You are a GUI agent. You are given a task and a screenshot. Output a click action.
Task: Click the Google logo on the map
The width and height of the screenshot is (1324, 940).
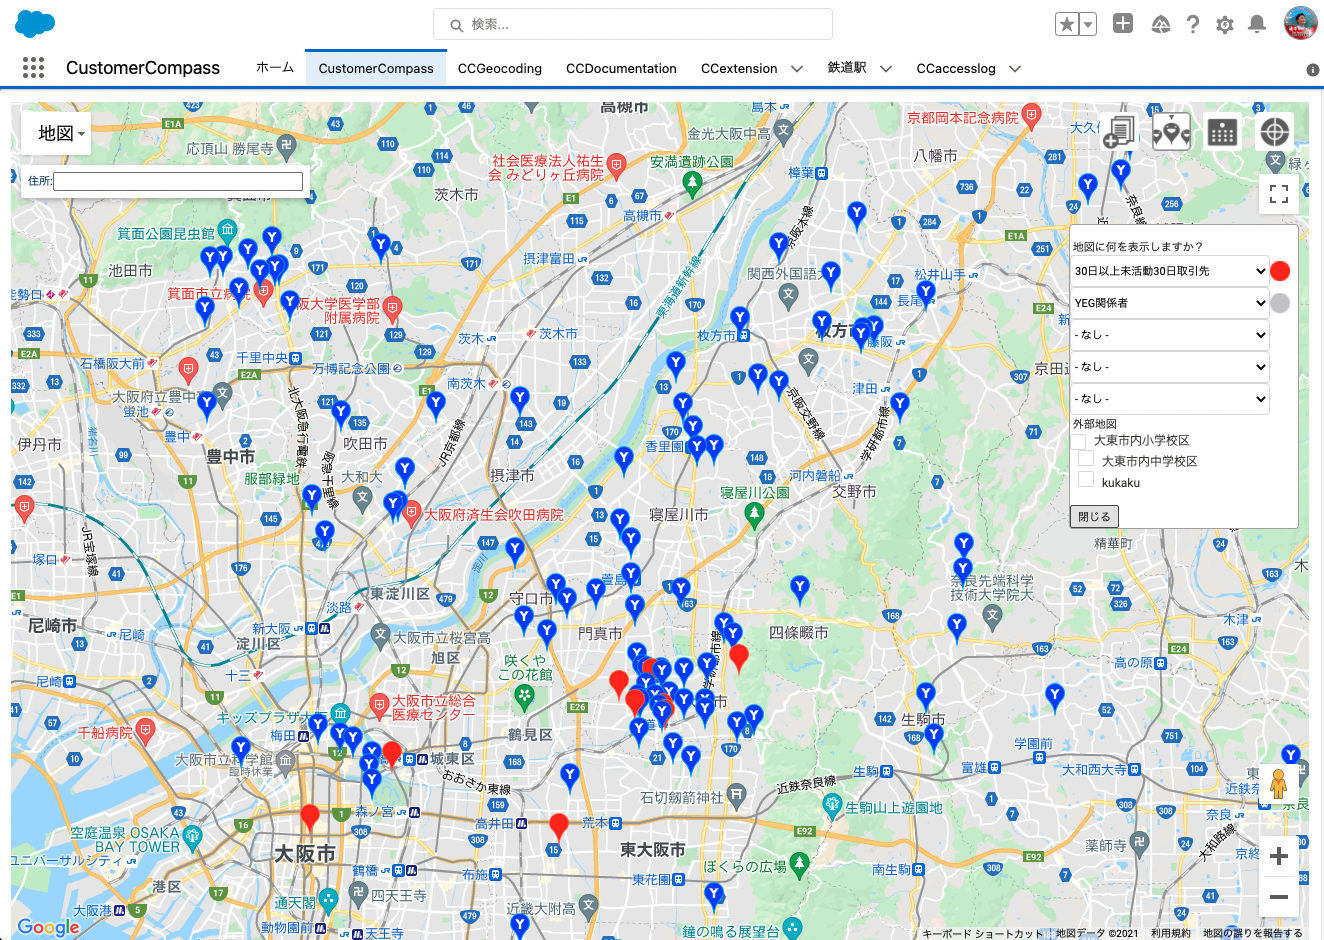click(x=48, y=927)
